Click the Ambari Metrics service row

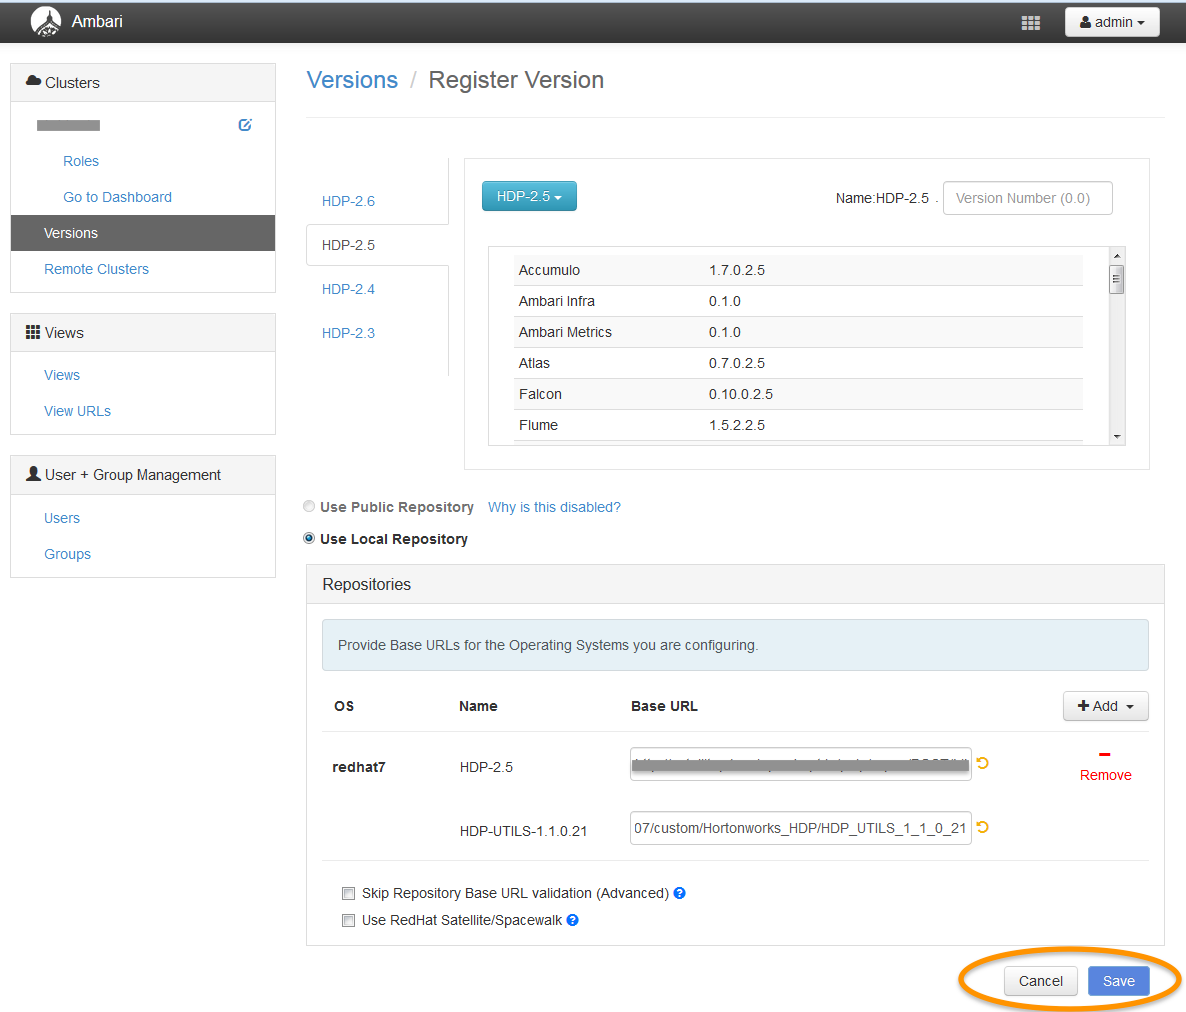(798, 332)
